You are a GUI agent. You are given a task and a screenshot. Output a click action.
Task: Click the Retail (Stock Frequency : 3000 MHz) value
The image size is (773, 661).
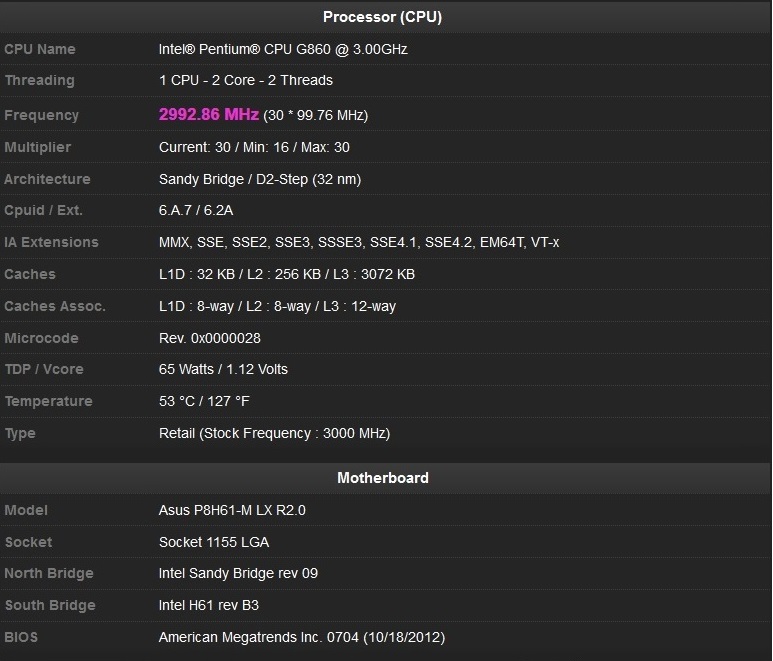pyautogui.click(x=274, y=433)
